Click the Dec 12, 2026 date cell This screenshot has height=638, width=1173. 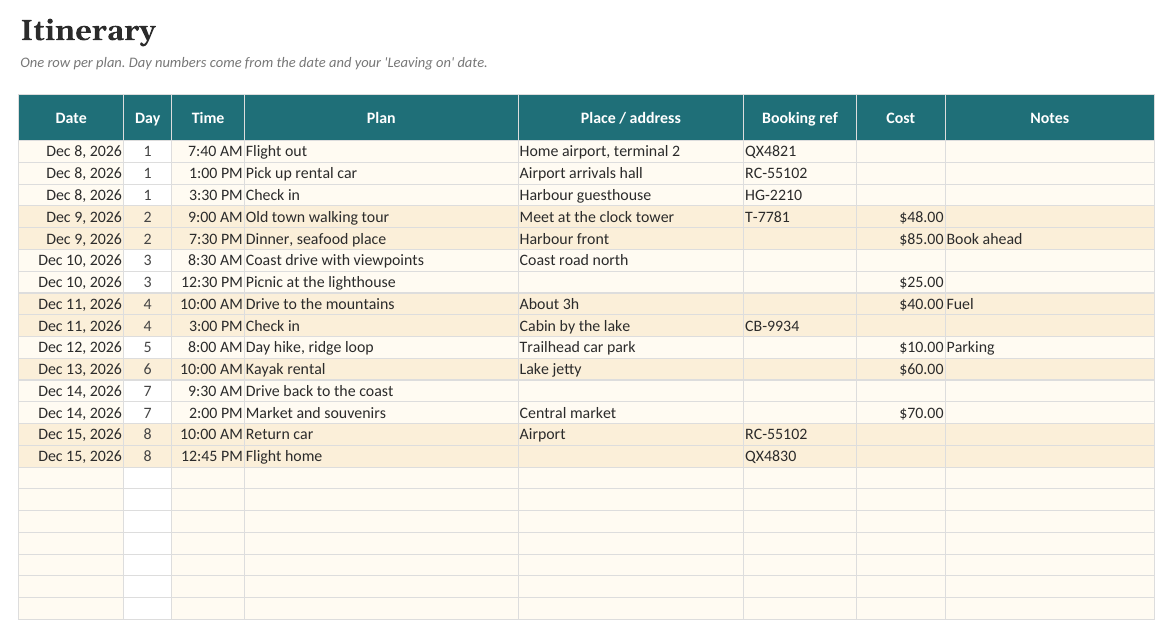71,347
